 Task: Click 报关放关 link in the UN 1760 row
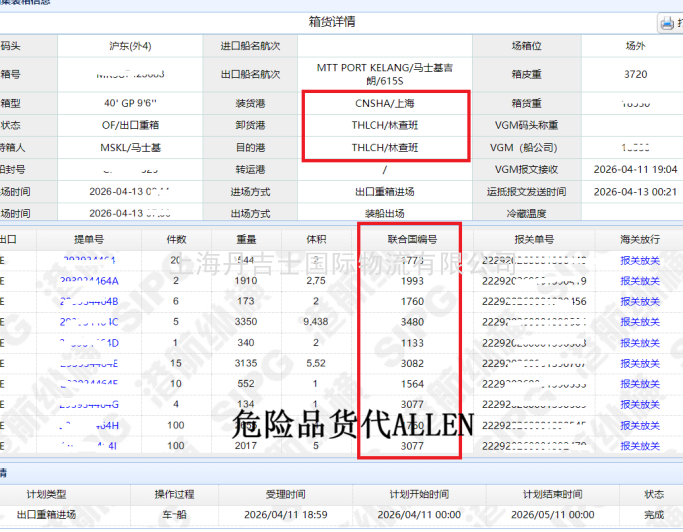coord(640,301)
